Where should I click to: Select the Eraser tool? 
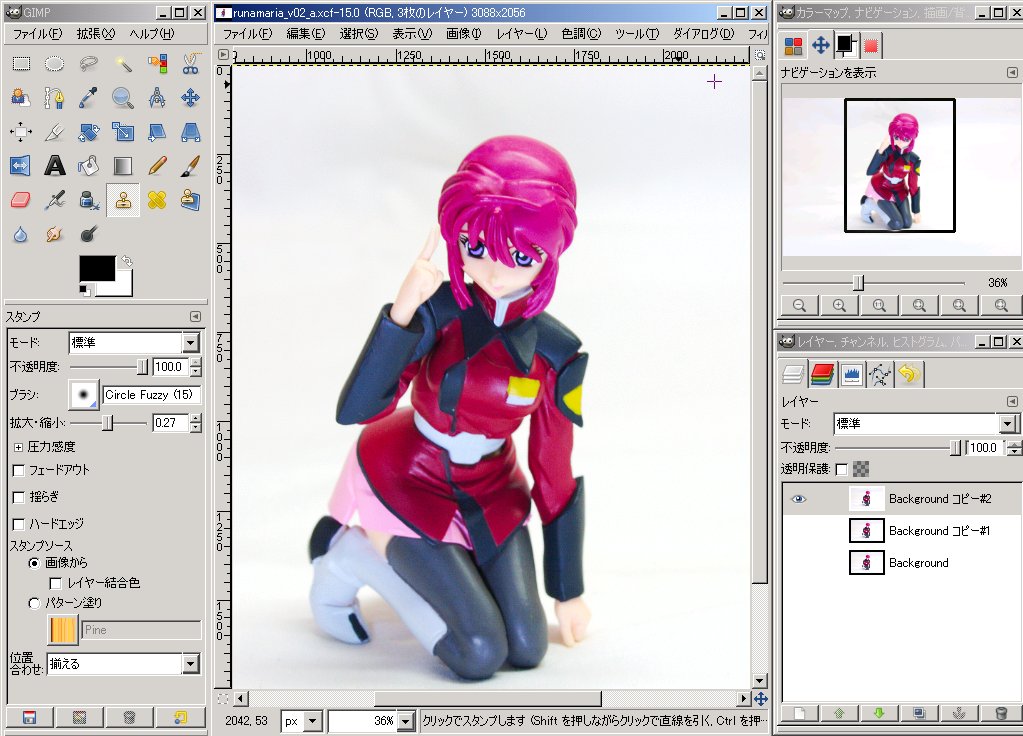21,200
